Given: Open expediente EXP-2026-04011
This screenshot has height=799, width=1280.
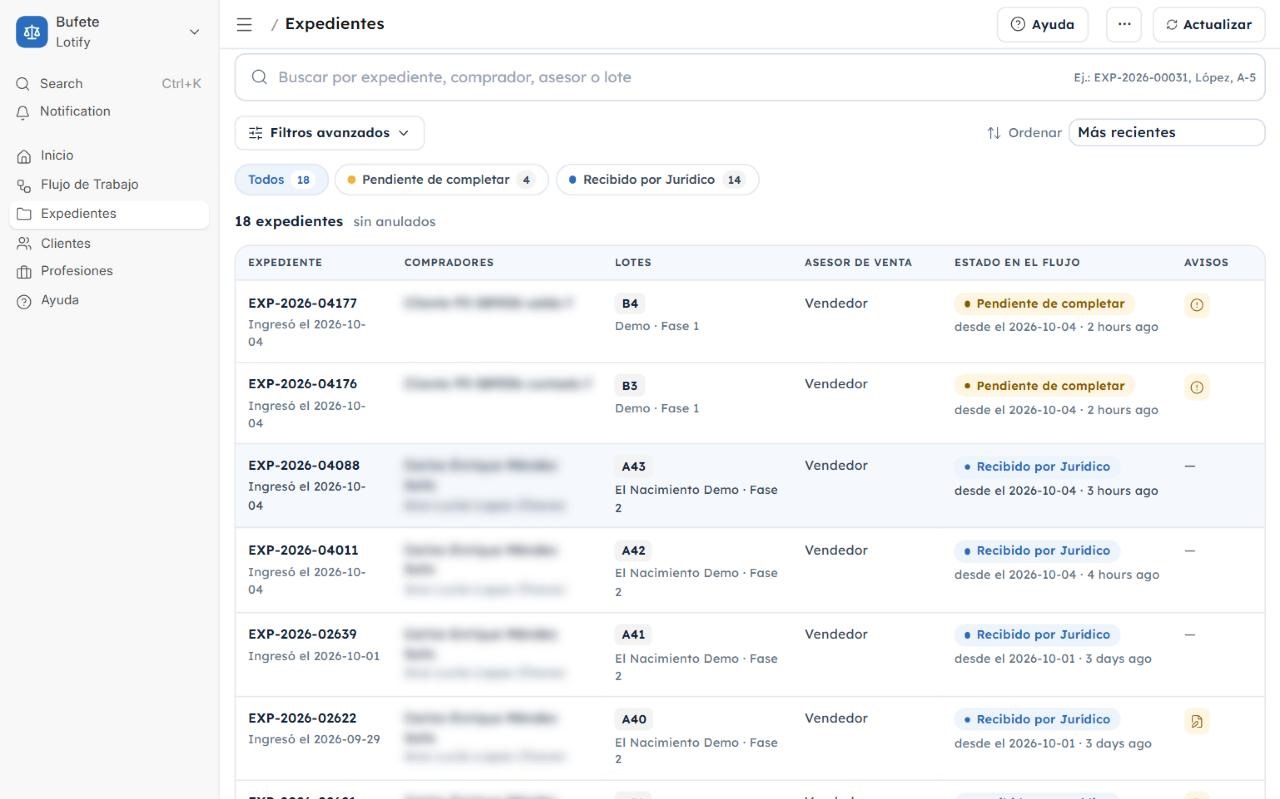Looking at the screenshot, I should point(302,550).
